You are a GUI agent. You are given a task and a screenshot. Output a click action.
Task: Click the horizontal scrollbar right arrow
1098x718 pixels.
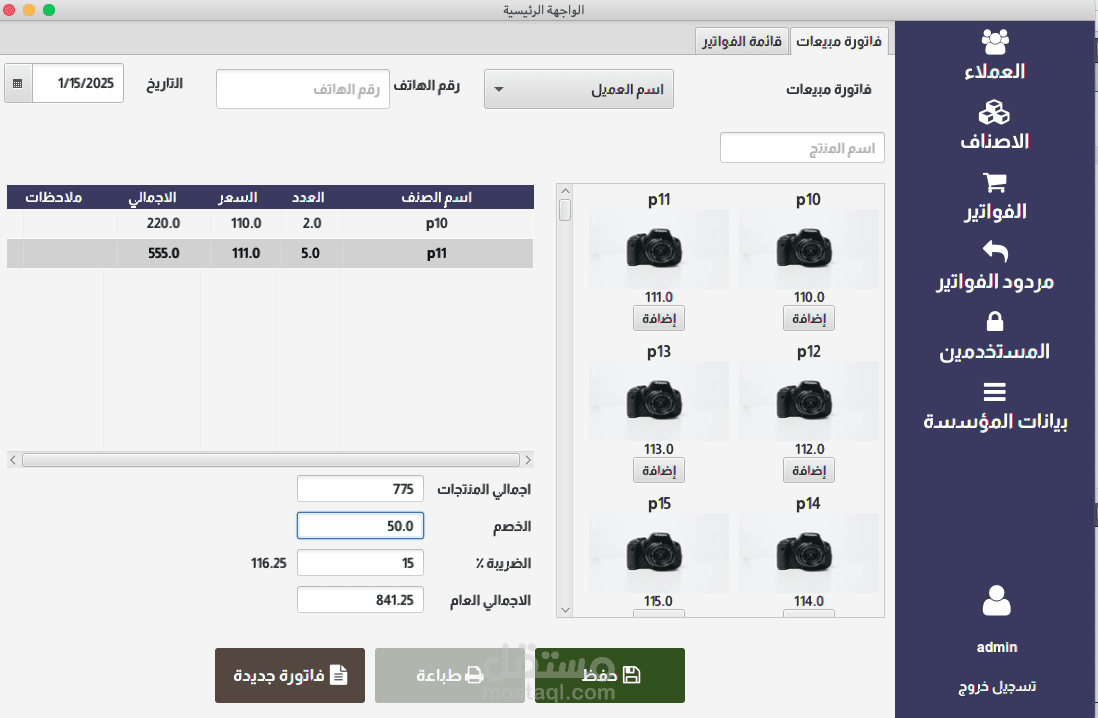tap(527, 459)
